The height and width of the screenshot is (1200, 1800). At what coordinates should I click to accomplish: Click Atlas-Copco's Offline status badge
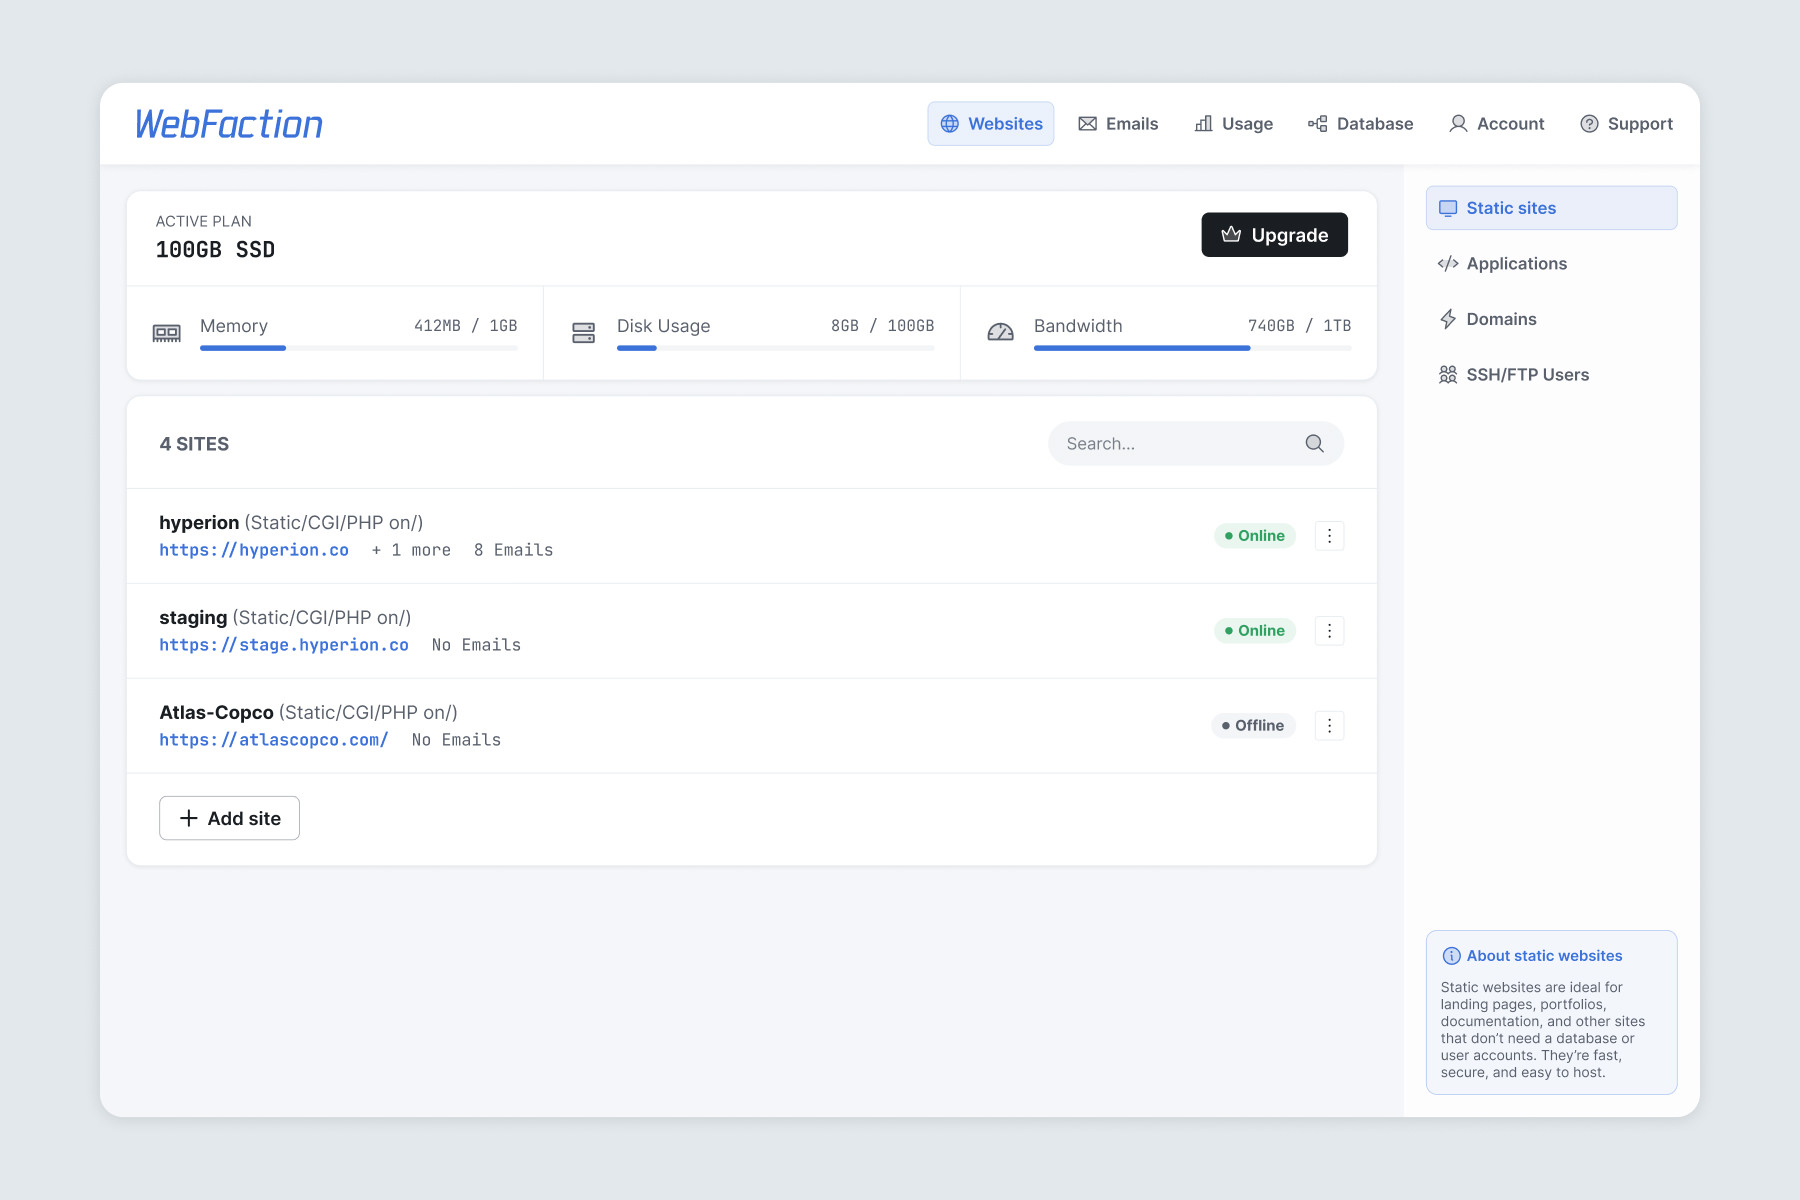point(1253,726)
